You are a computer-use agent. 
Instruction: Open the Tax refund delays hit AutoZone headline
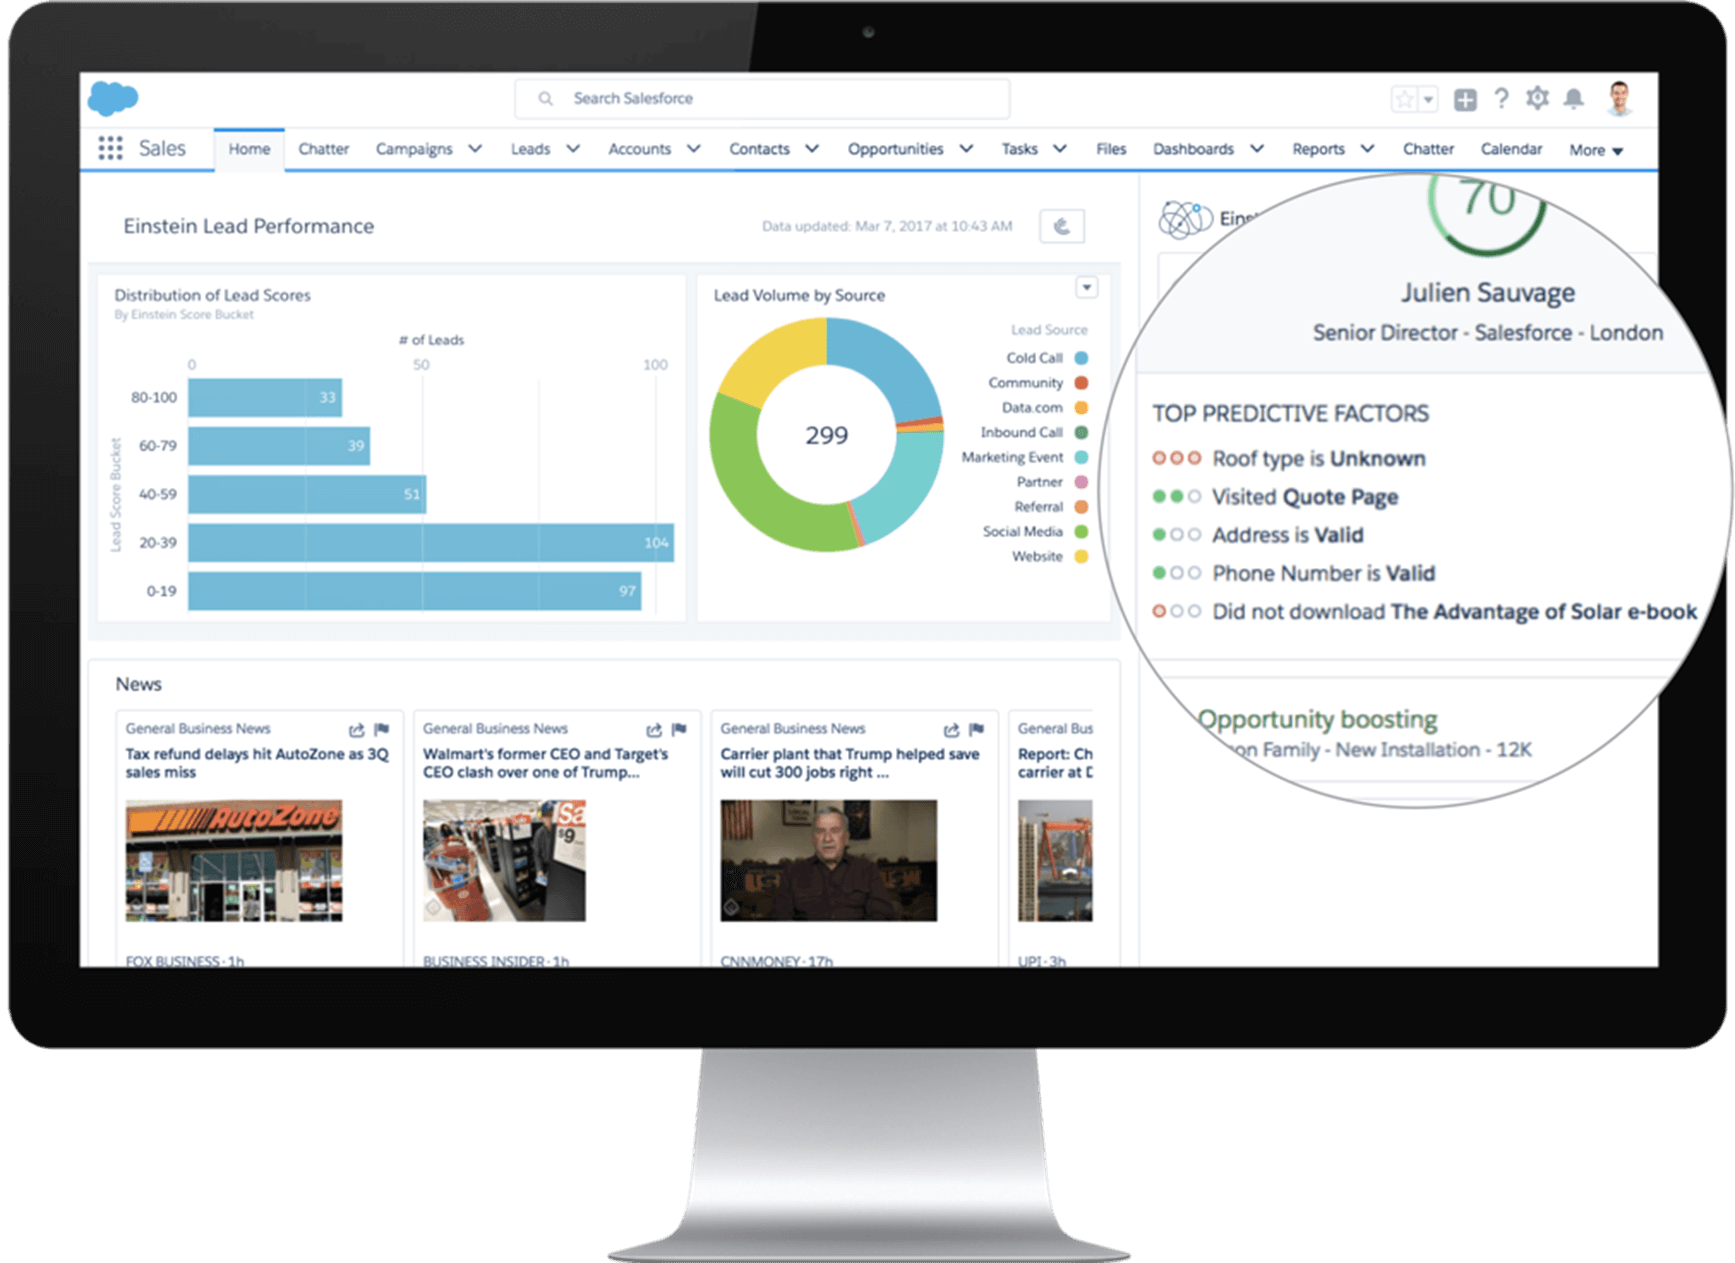[257, 763]
